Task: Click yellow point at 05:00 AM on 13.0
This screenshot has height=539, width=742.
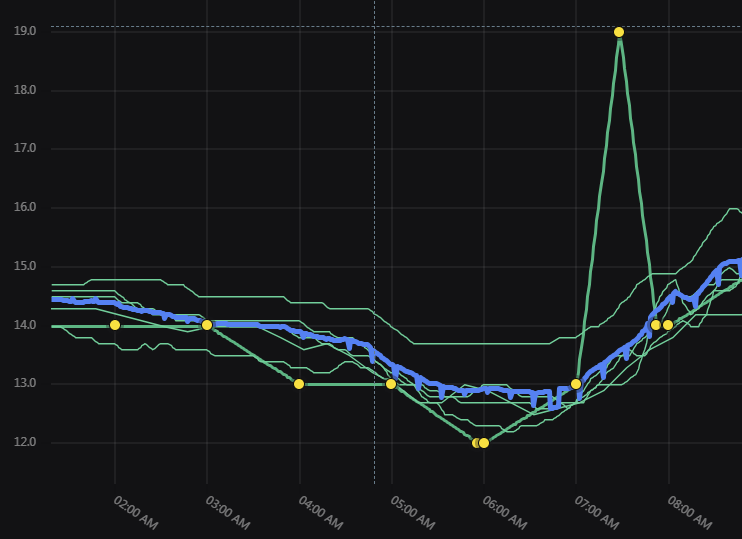Action: tap(391, 384)
